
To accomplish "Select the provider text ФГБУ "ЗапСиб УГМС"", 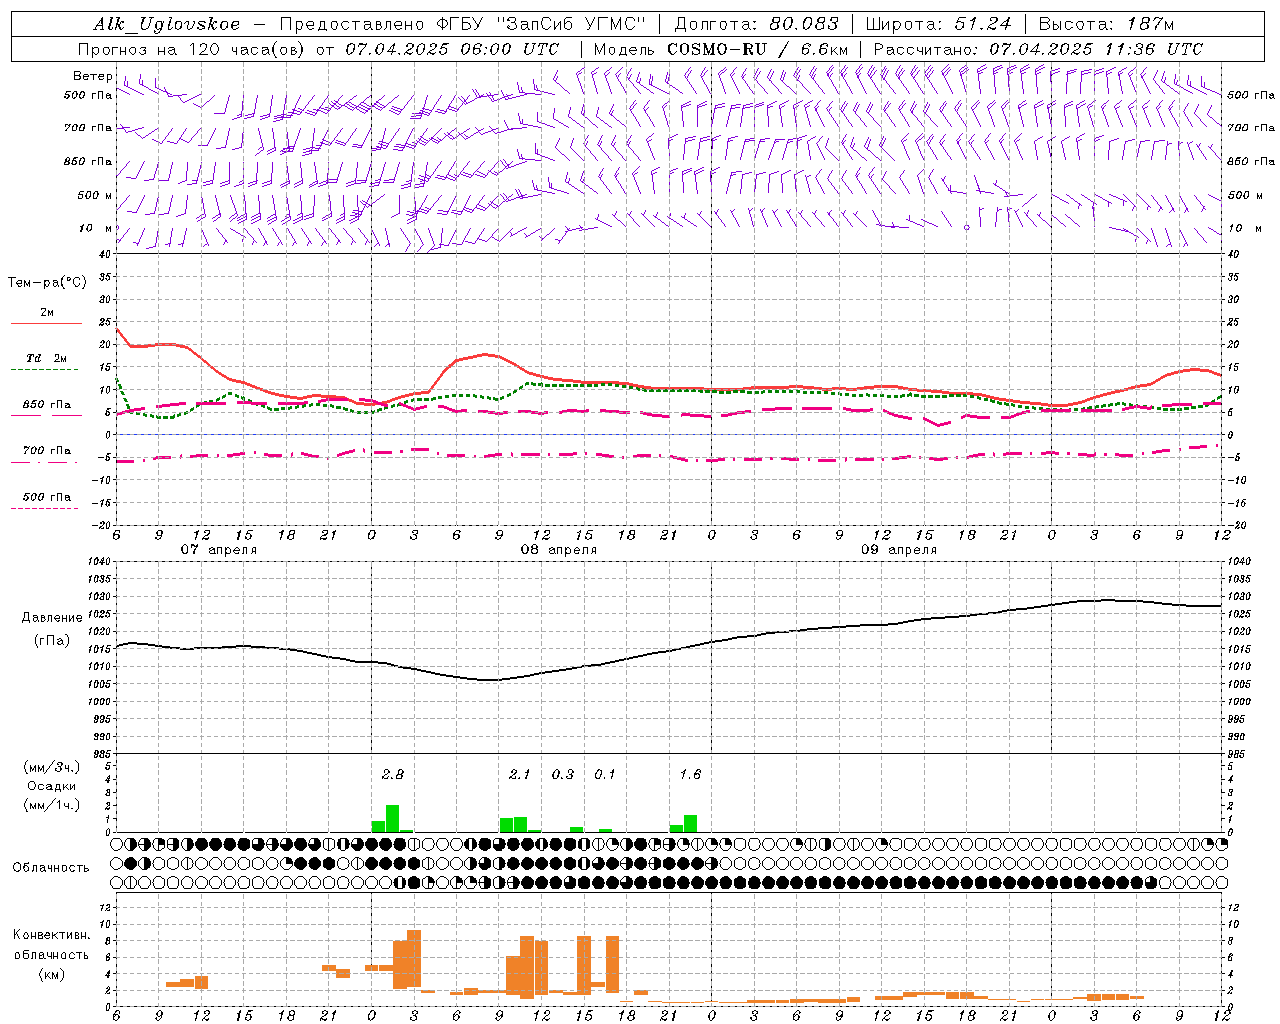I will 542,24.
